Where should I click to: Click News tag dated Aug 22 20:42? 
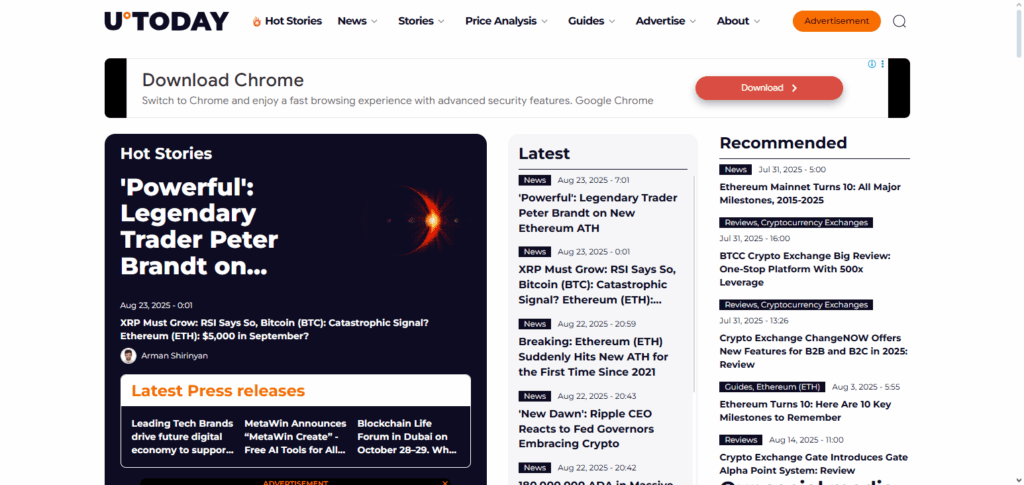pos(535,467)
